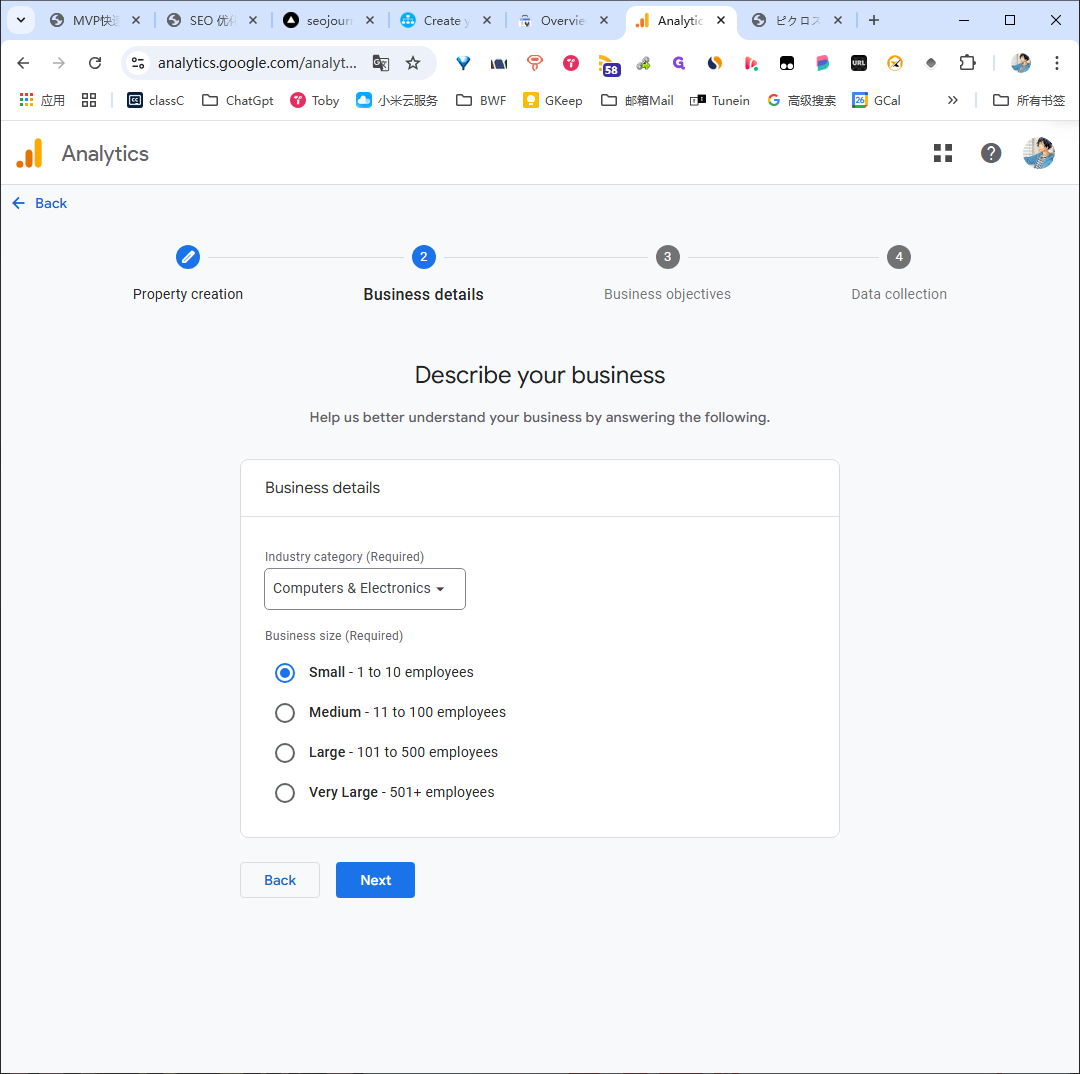
Task: Expand the hidden bookmarks overflow chevron
Action: (x=953, y=101)
